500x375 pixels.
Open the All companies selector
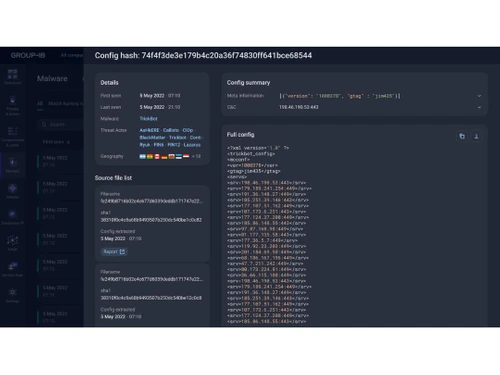click(x=72, y=55)
